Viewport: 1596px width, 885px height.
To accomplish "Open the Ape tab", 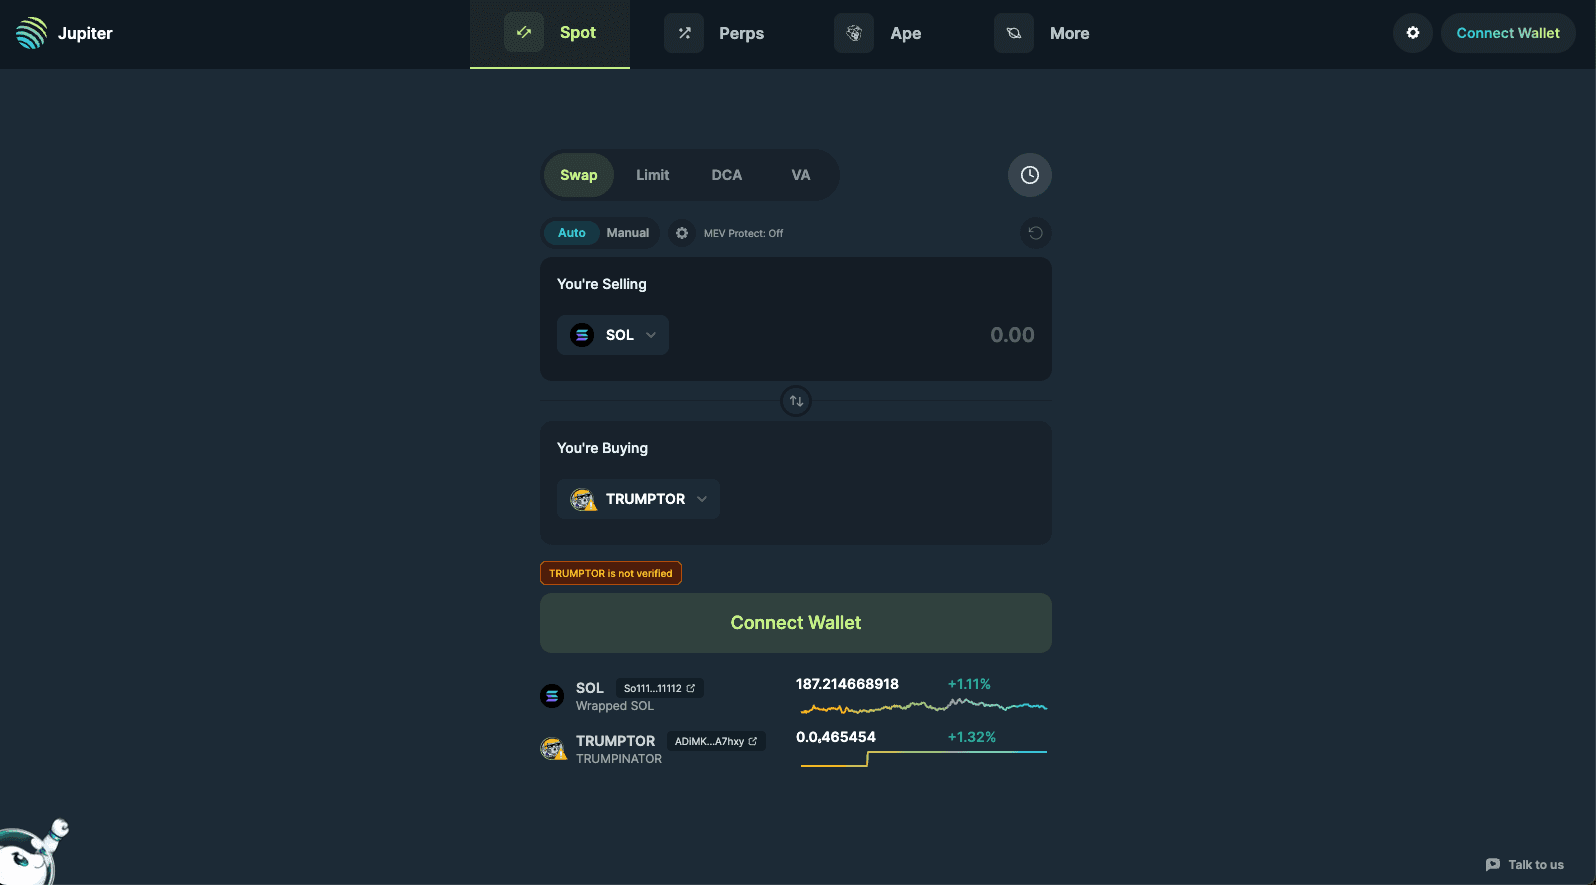I will point(878,33).
